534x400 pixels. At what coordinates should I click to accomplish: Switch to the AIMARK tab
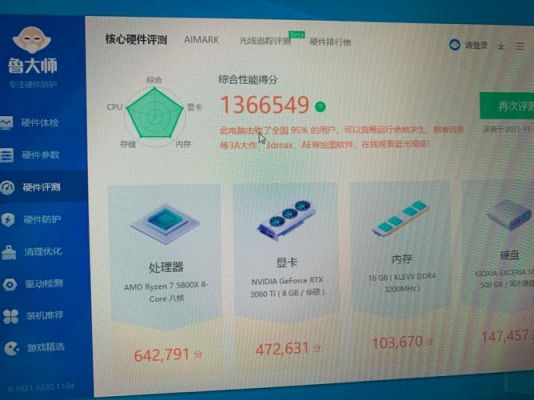tap(202, 40)
